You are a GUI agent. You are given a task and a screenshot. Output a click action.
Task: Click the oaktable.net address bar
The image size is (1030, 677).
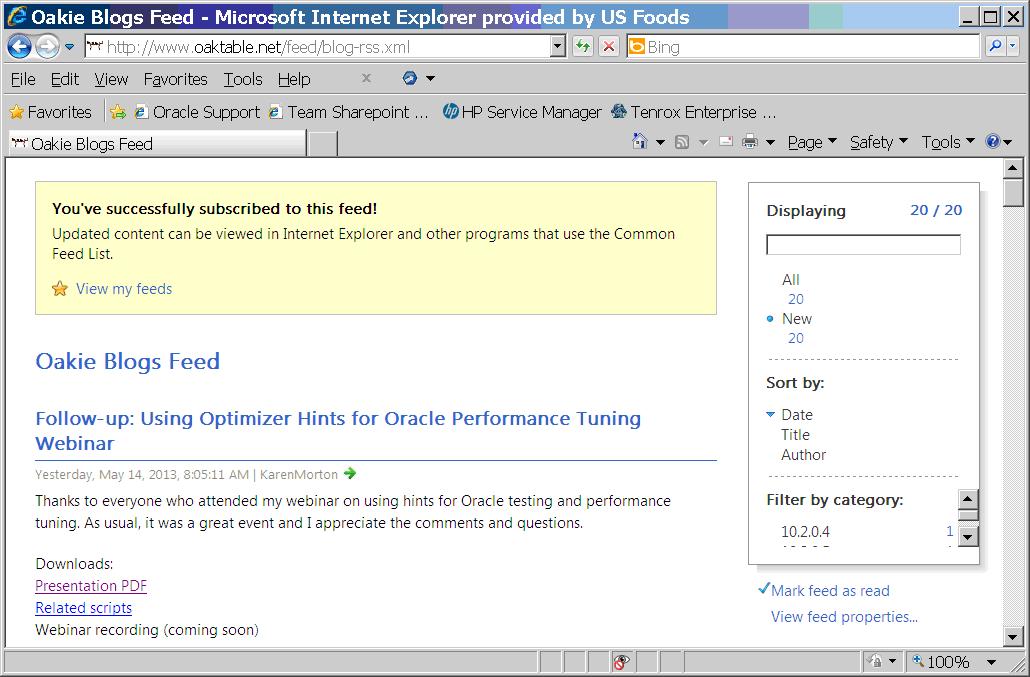[318, 47]
